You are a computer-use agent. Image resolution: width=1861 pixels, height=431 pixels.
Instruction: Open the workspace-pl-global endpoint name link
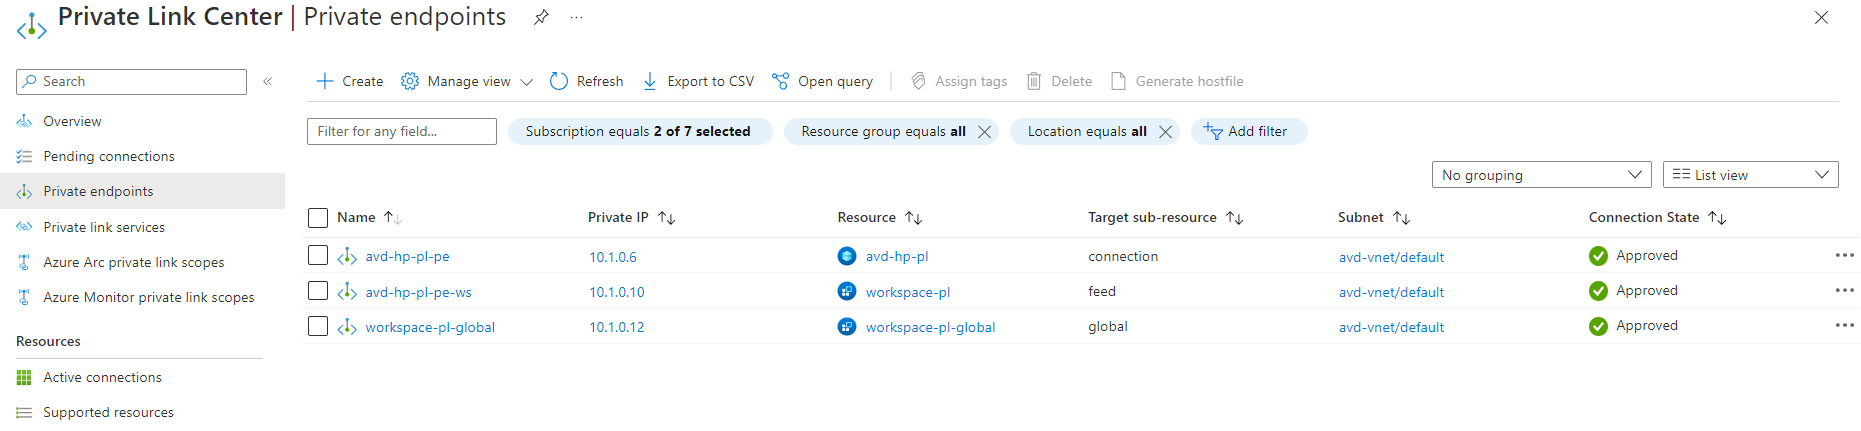[x=430, y=327]
